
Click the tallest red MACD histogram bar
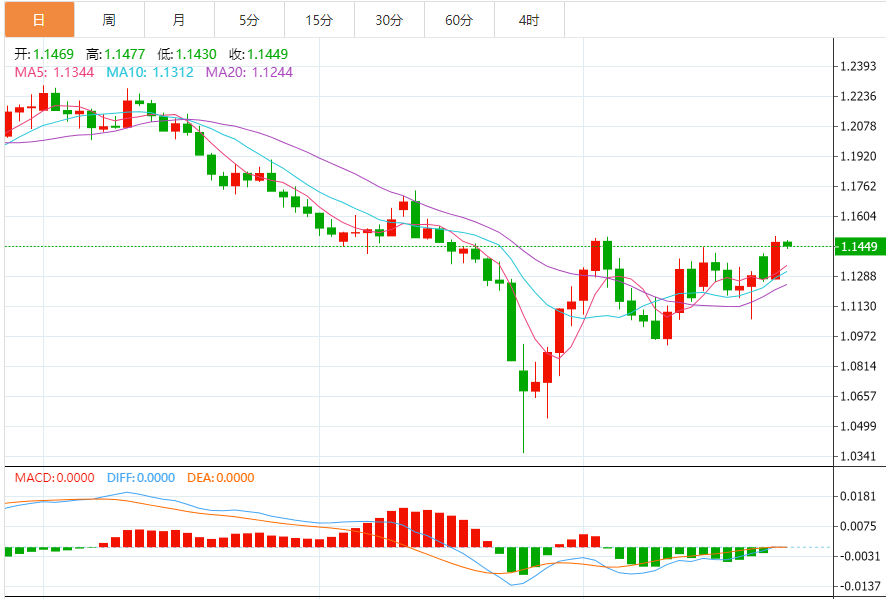click(403, 527)
